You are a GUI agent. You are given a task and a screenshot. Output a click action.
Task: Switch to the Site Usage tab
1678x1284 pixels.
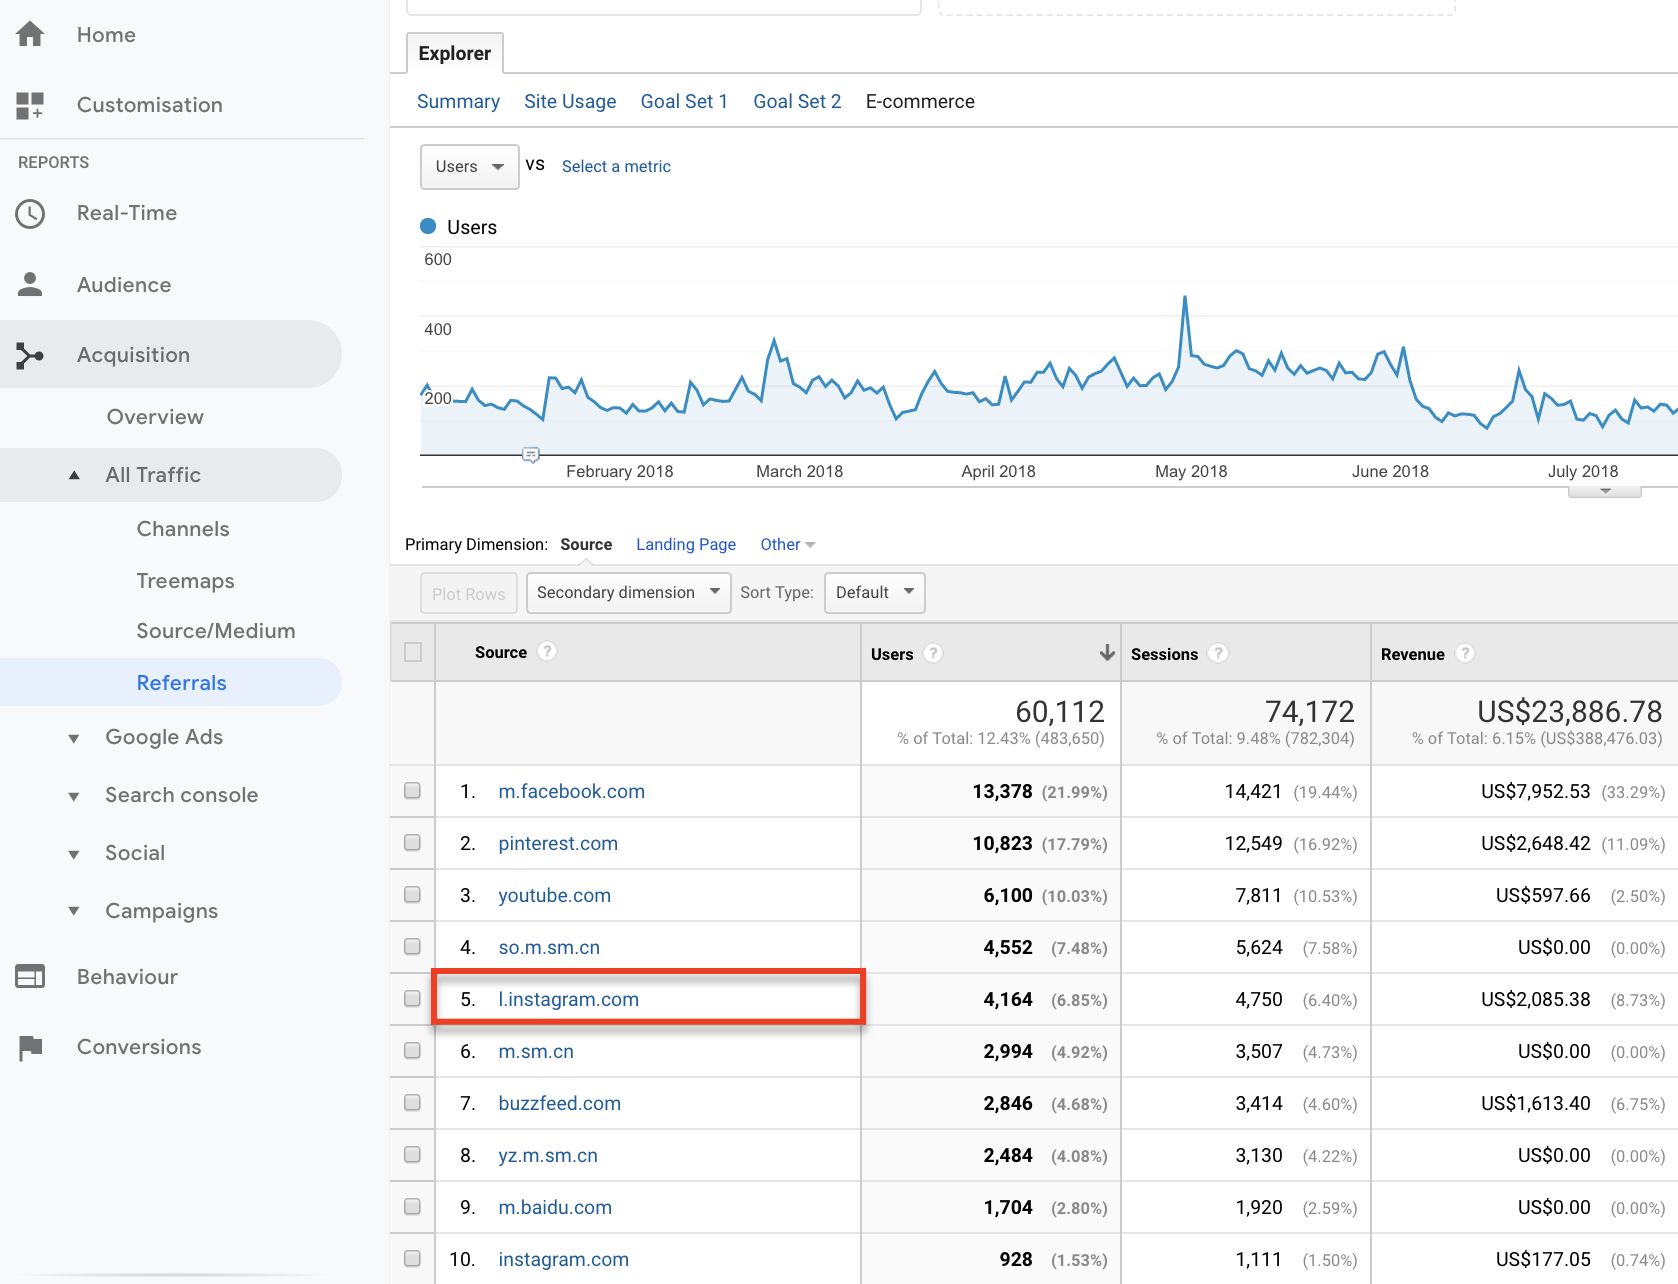(x=570, y=101)
